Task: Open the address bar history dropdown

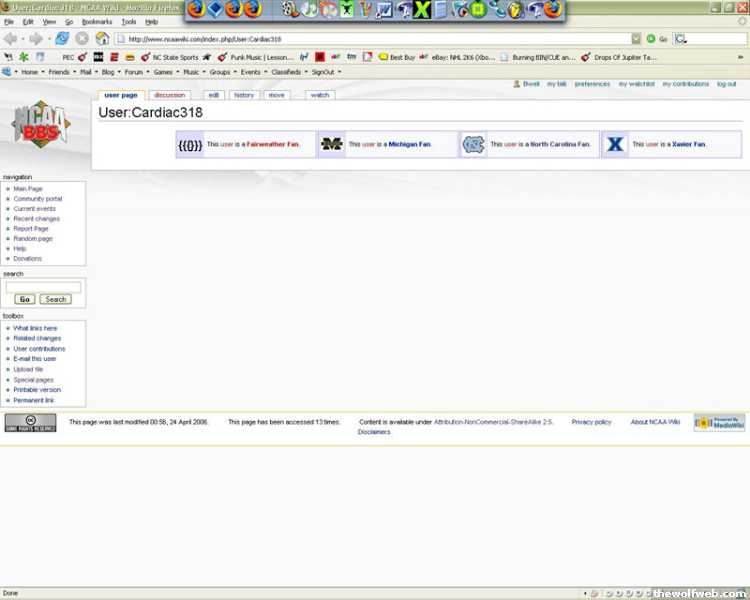Action: 636,38
